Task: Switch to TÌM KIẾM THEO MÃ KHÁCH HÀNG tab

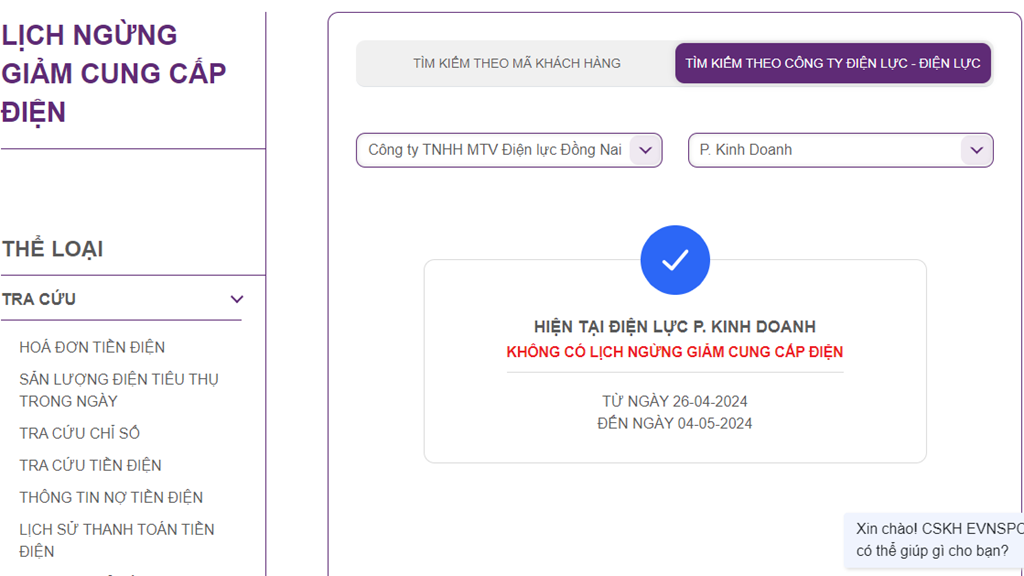Action: (516, 63)
